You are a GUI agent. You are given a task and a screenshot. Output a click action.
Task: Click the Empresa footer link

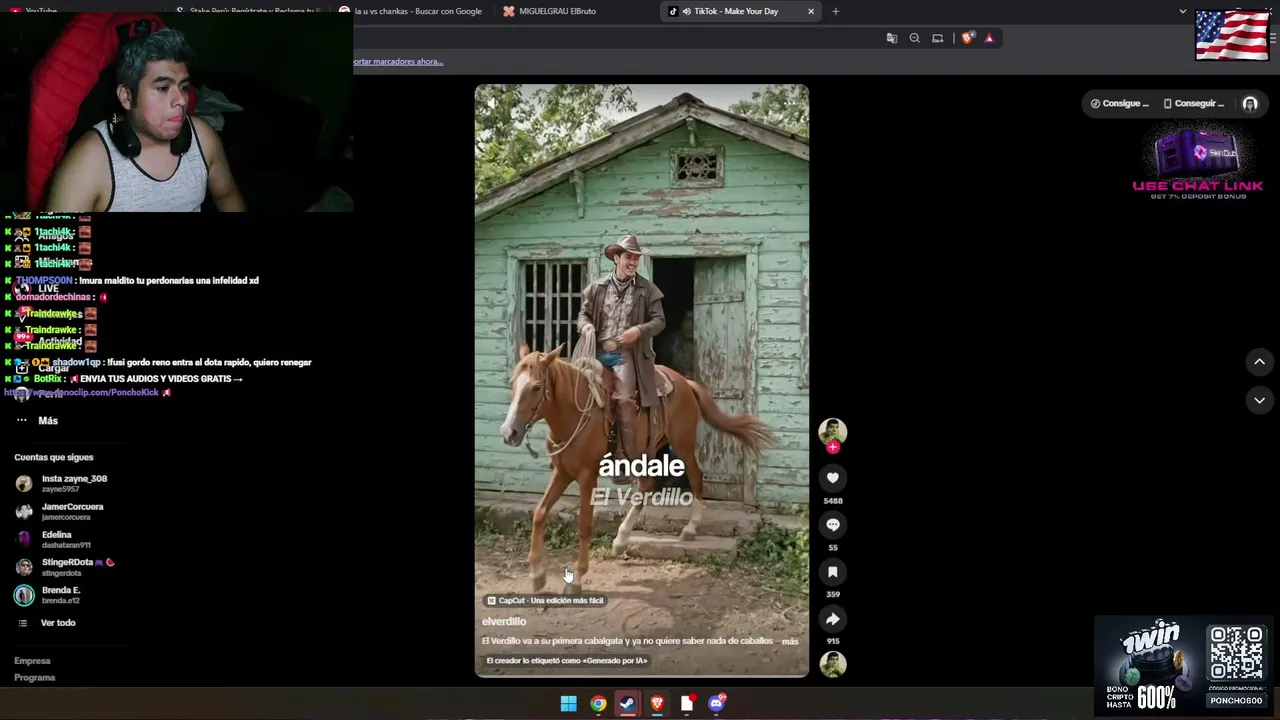coord(32,661)
